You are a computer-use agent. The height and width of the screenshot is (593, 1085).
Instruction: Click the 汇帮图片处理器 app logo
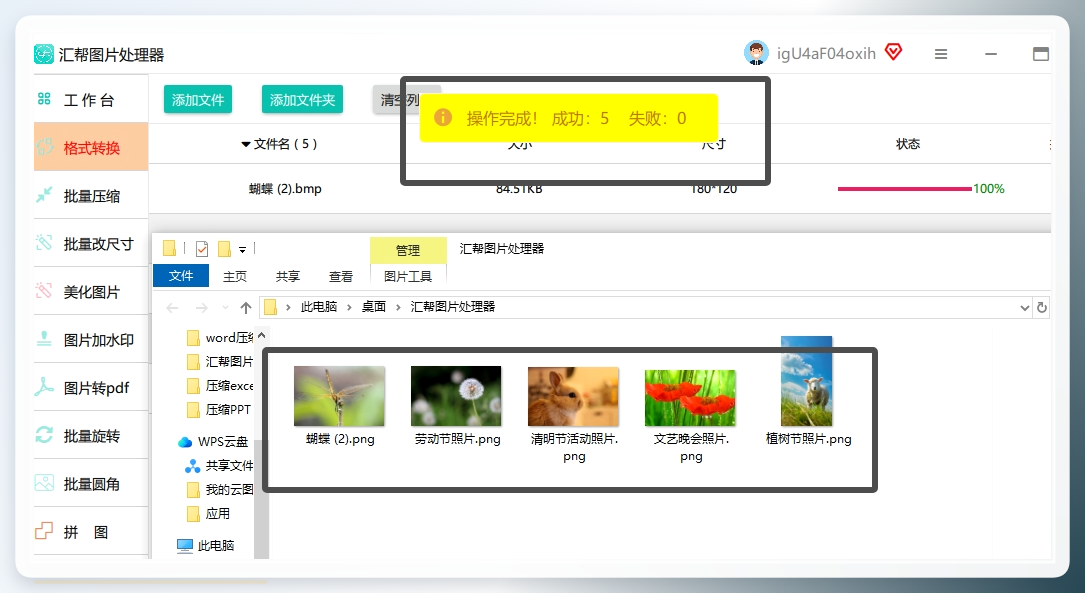pyautogui.click(x=44, y=54)
